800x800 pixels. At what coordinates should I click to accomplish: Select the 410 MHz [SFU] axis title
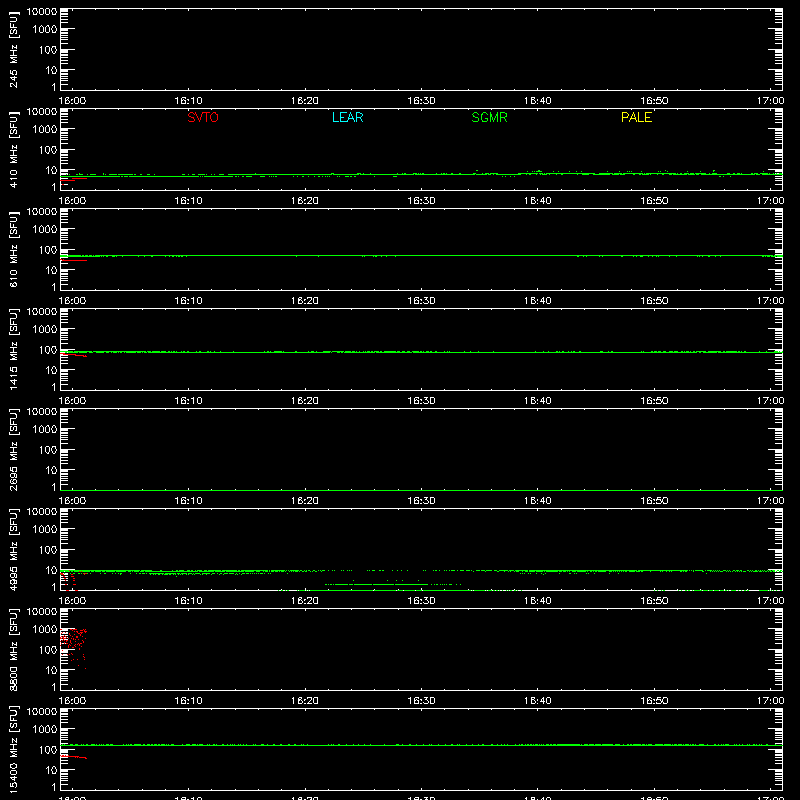(x=13, y=149)
